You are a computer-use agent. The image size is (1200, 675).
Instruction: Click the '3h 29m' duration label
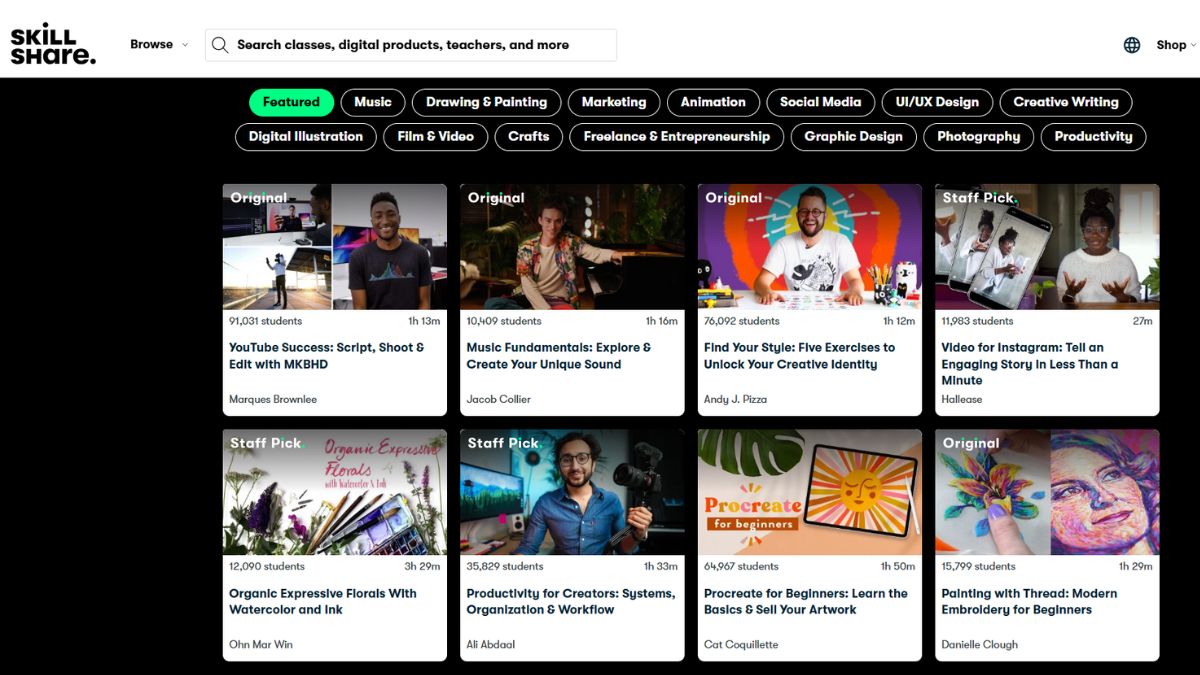point(423,567)
